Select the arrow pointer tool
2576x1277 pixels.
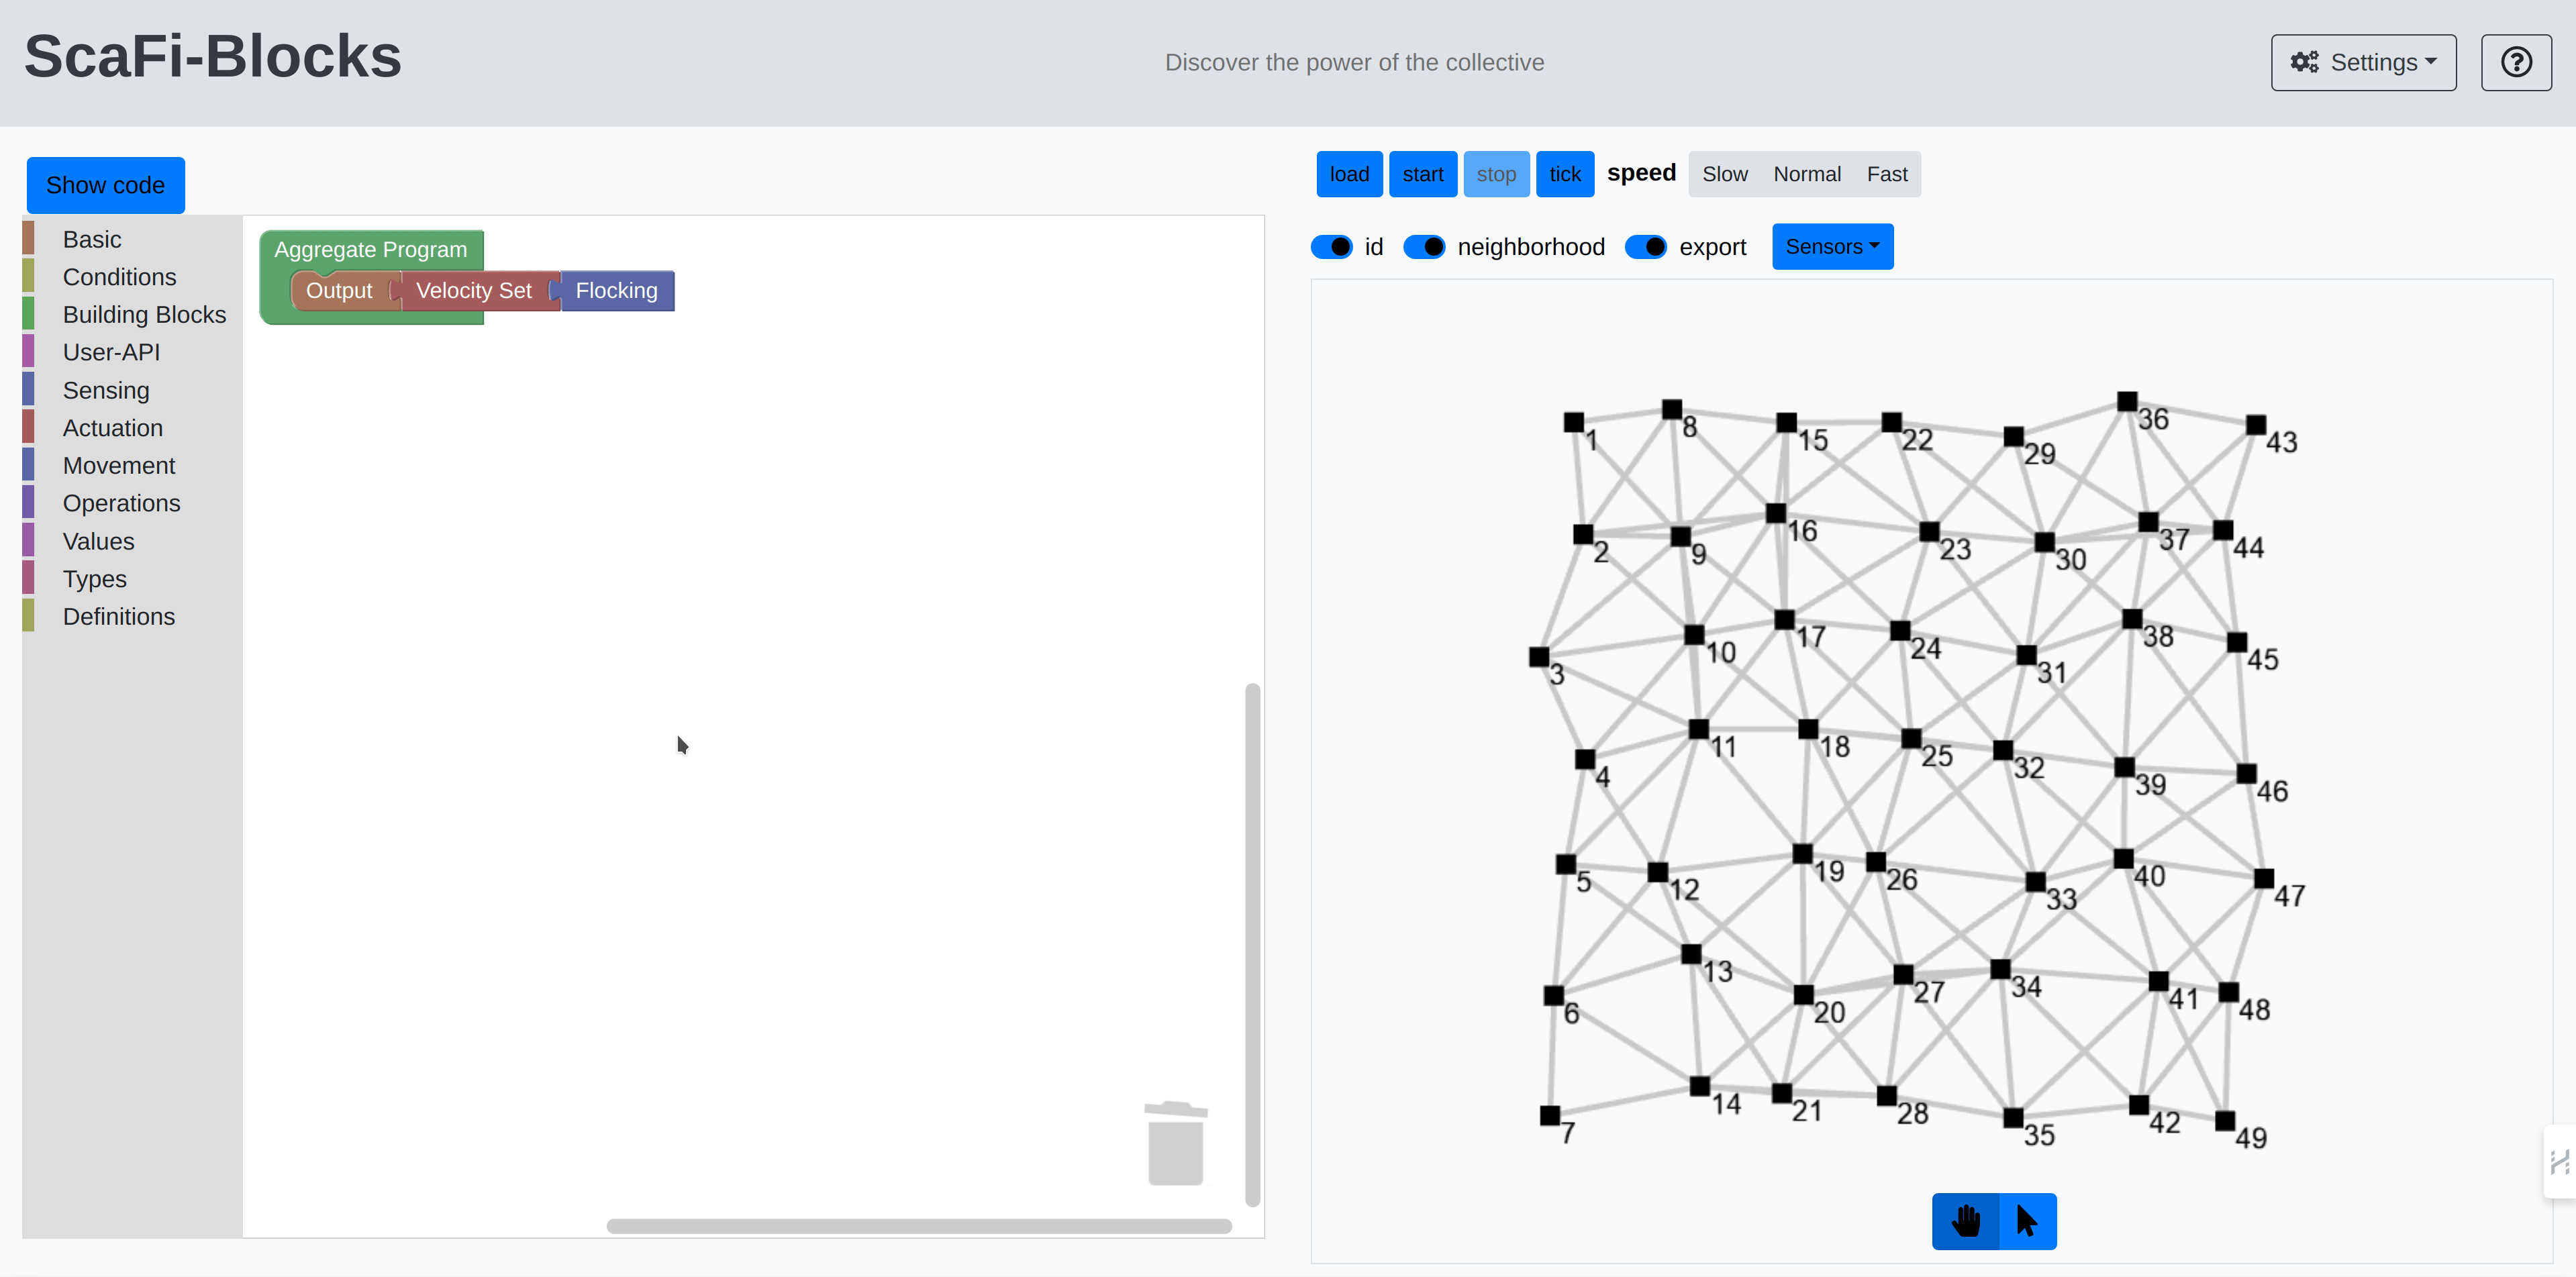pos(2027,1221)
